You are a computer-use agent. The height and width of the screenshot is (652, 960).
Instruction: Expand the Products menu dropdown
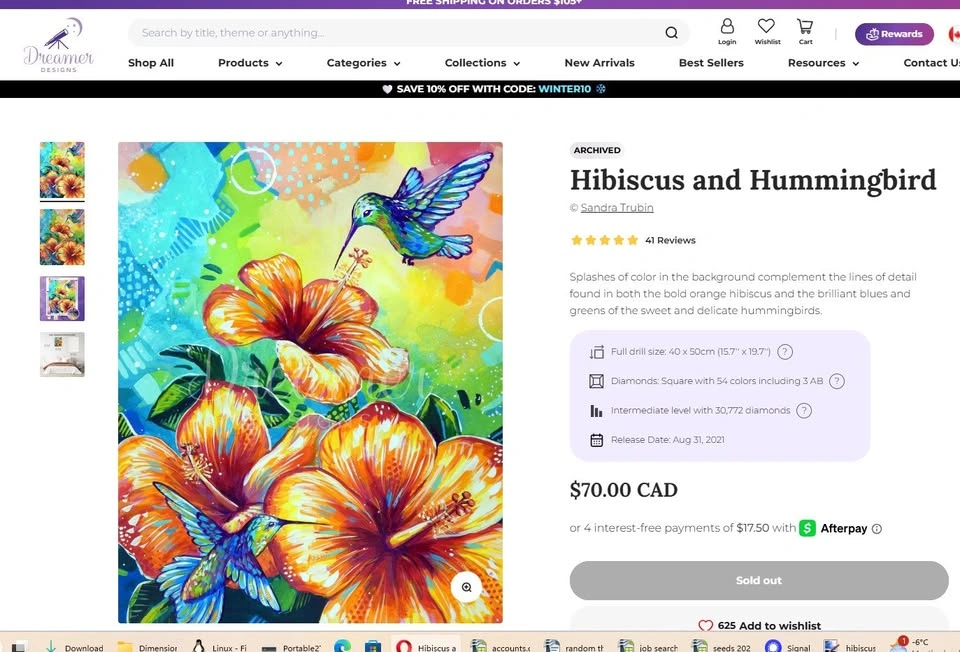(250, 63)
